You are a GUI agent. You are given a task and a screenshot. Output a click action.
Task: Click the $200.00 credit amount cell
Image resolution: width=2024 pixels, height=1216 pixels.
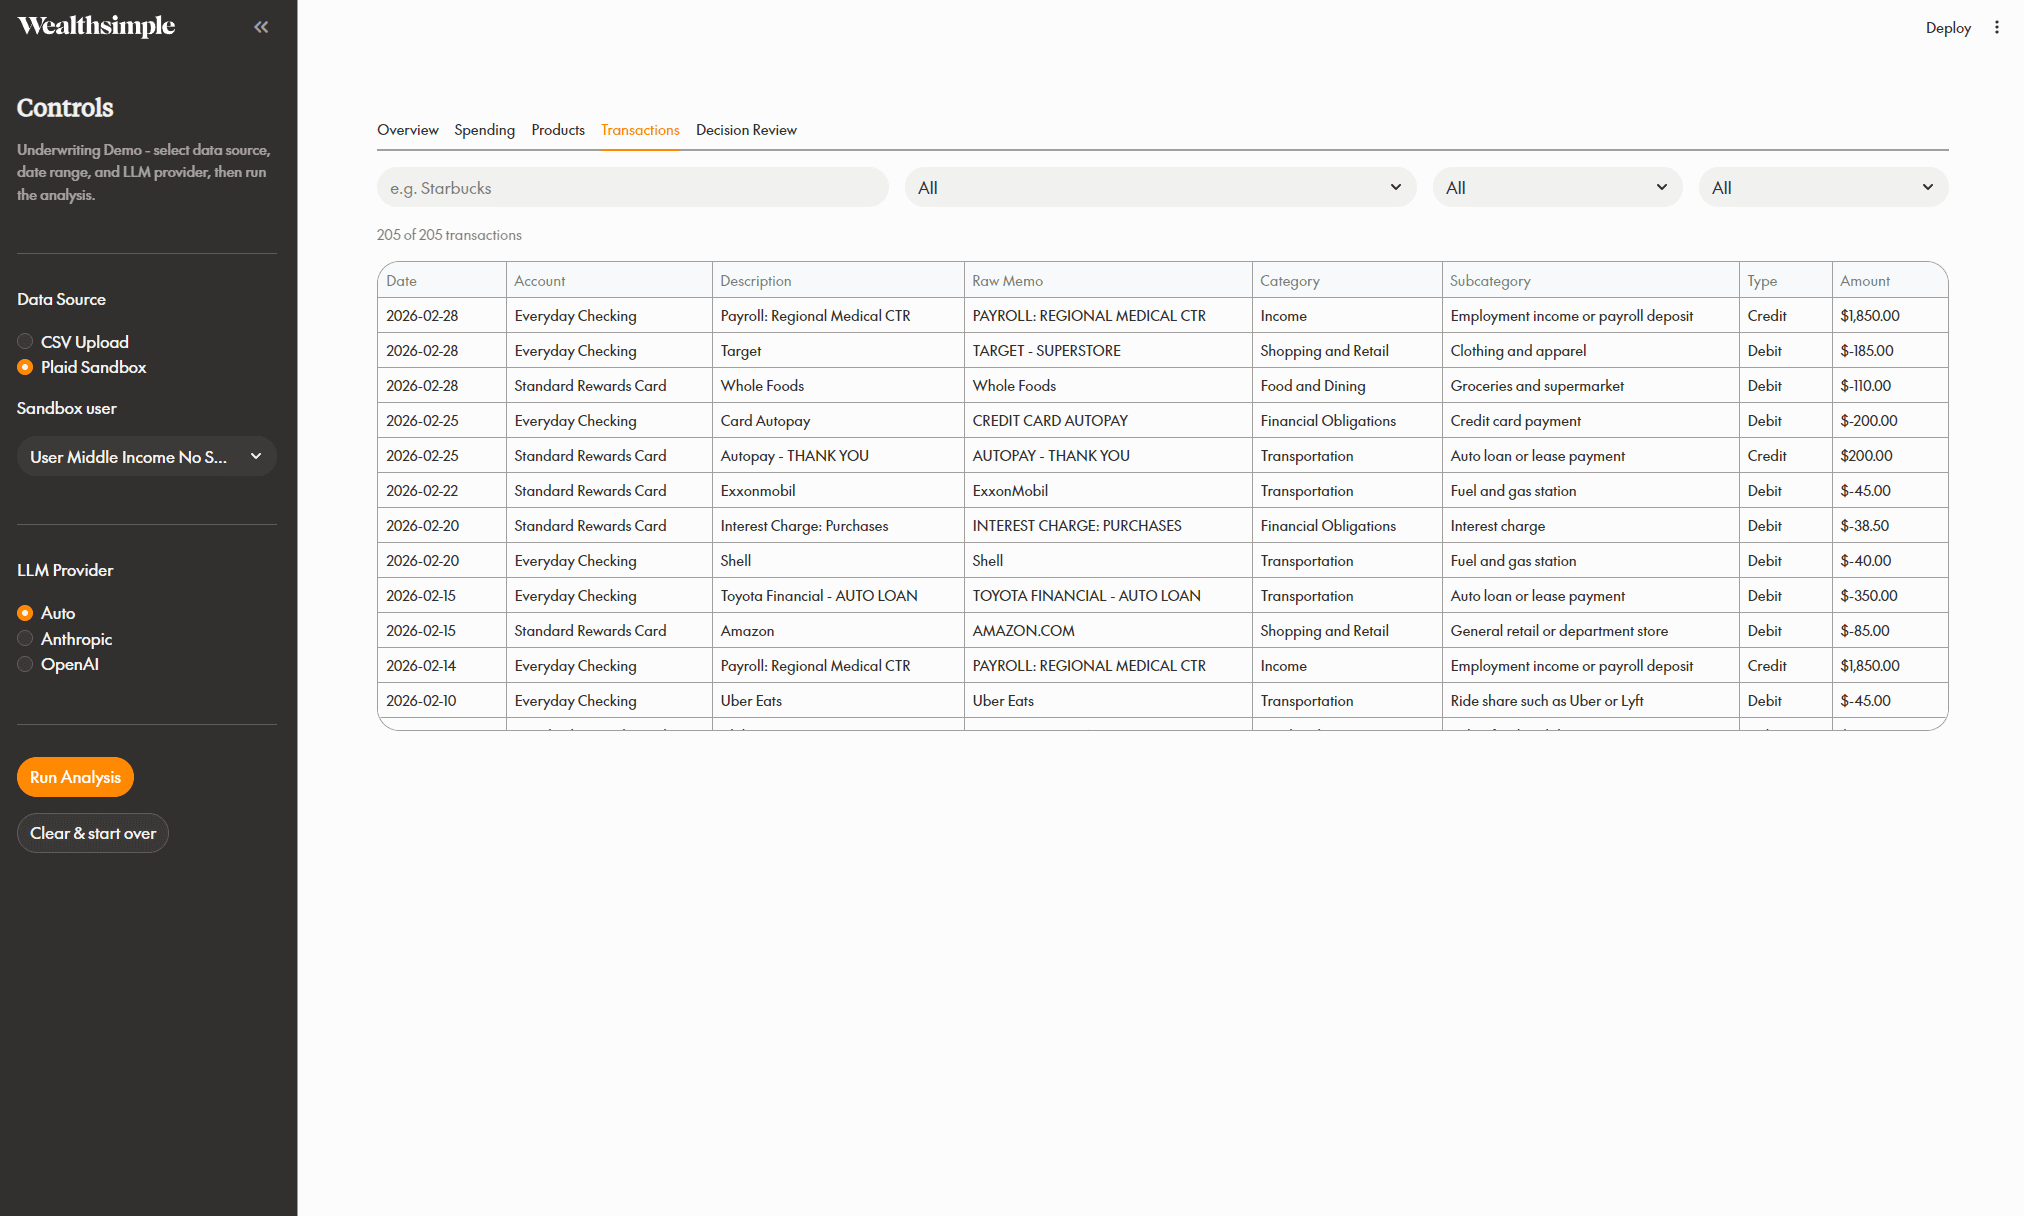point(1890,456)
